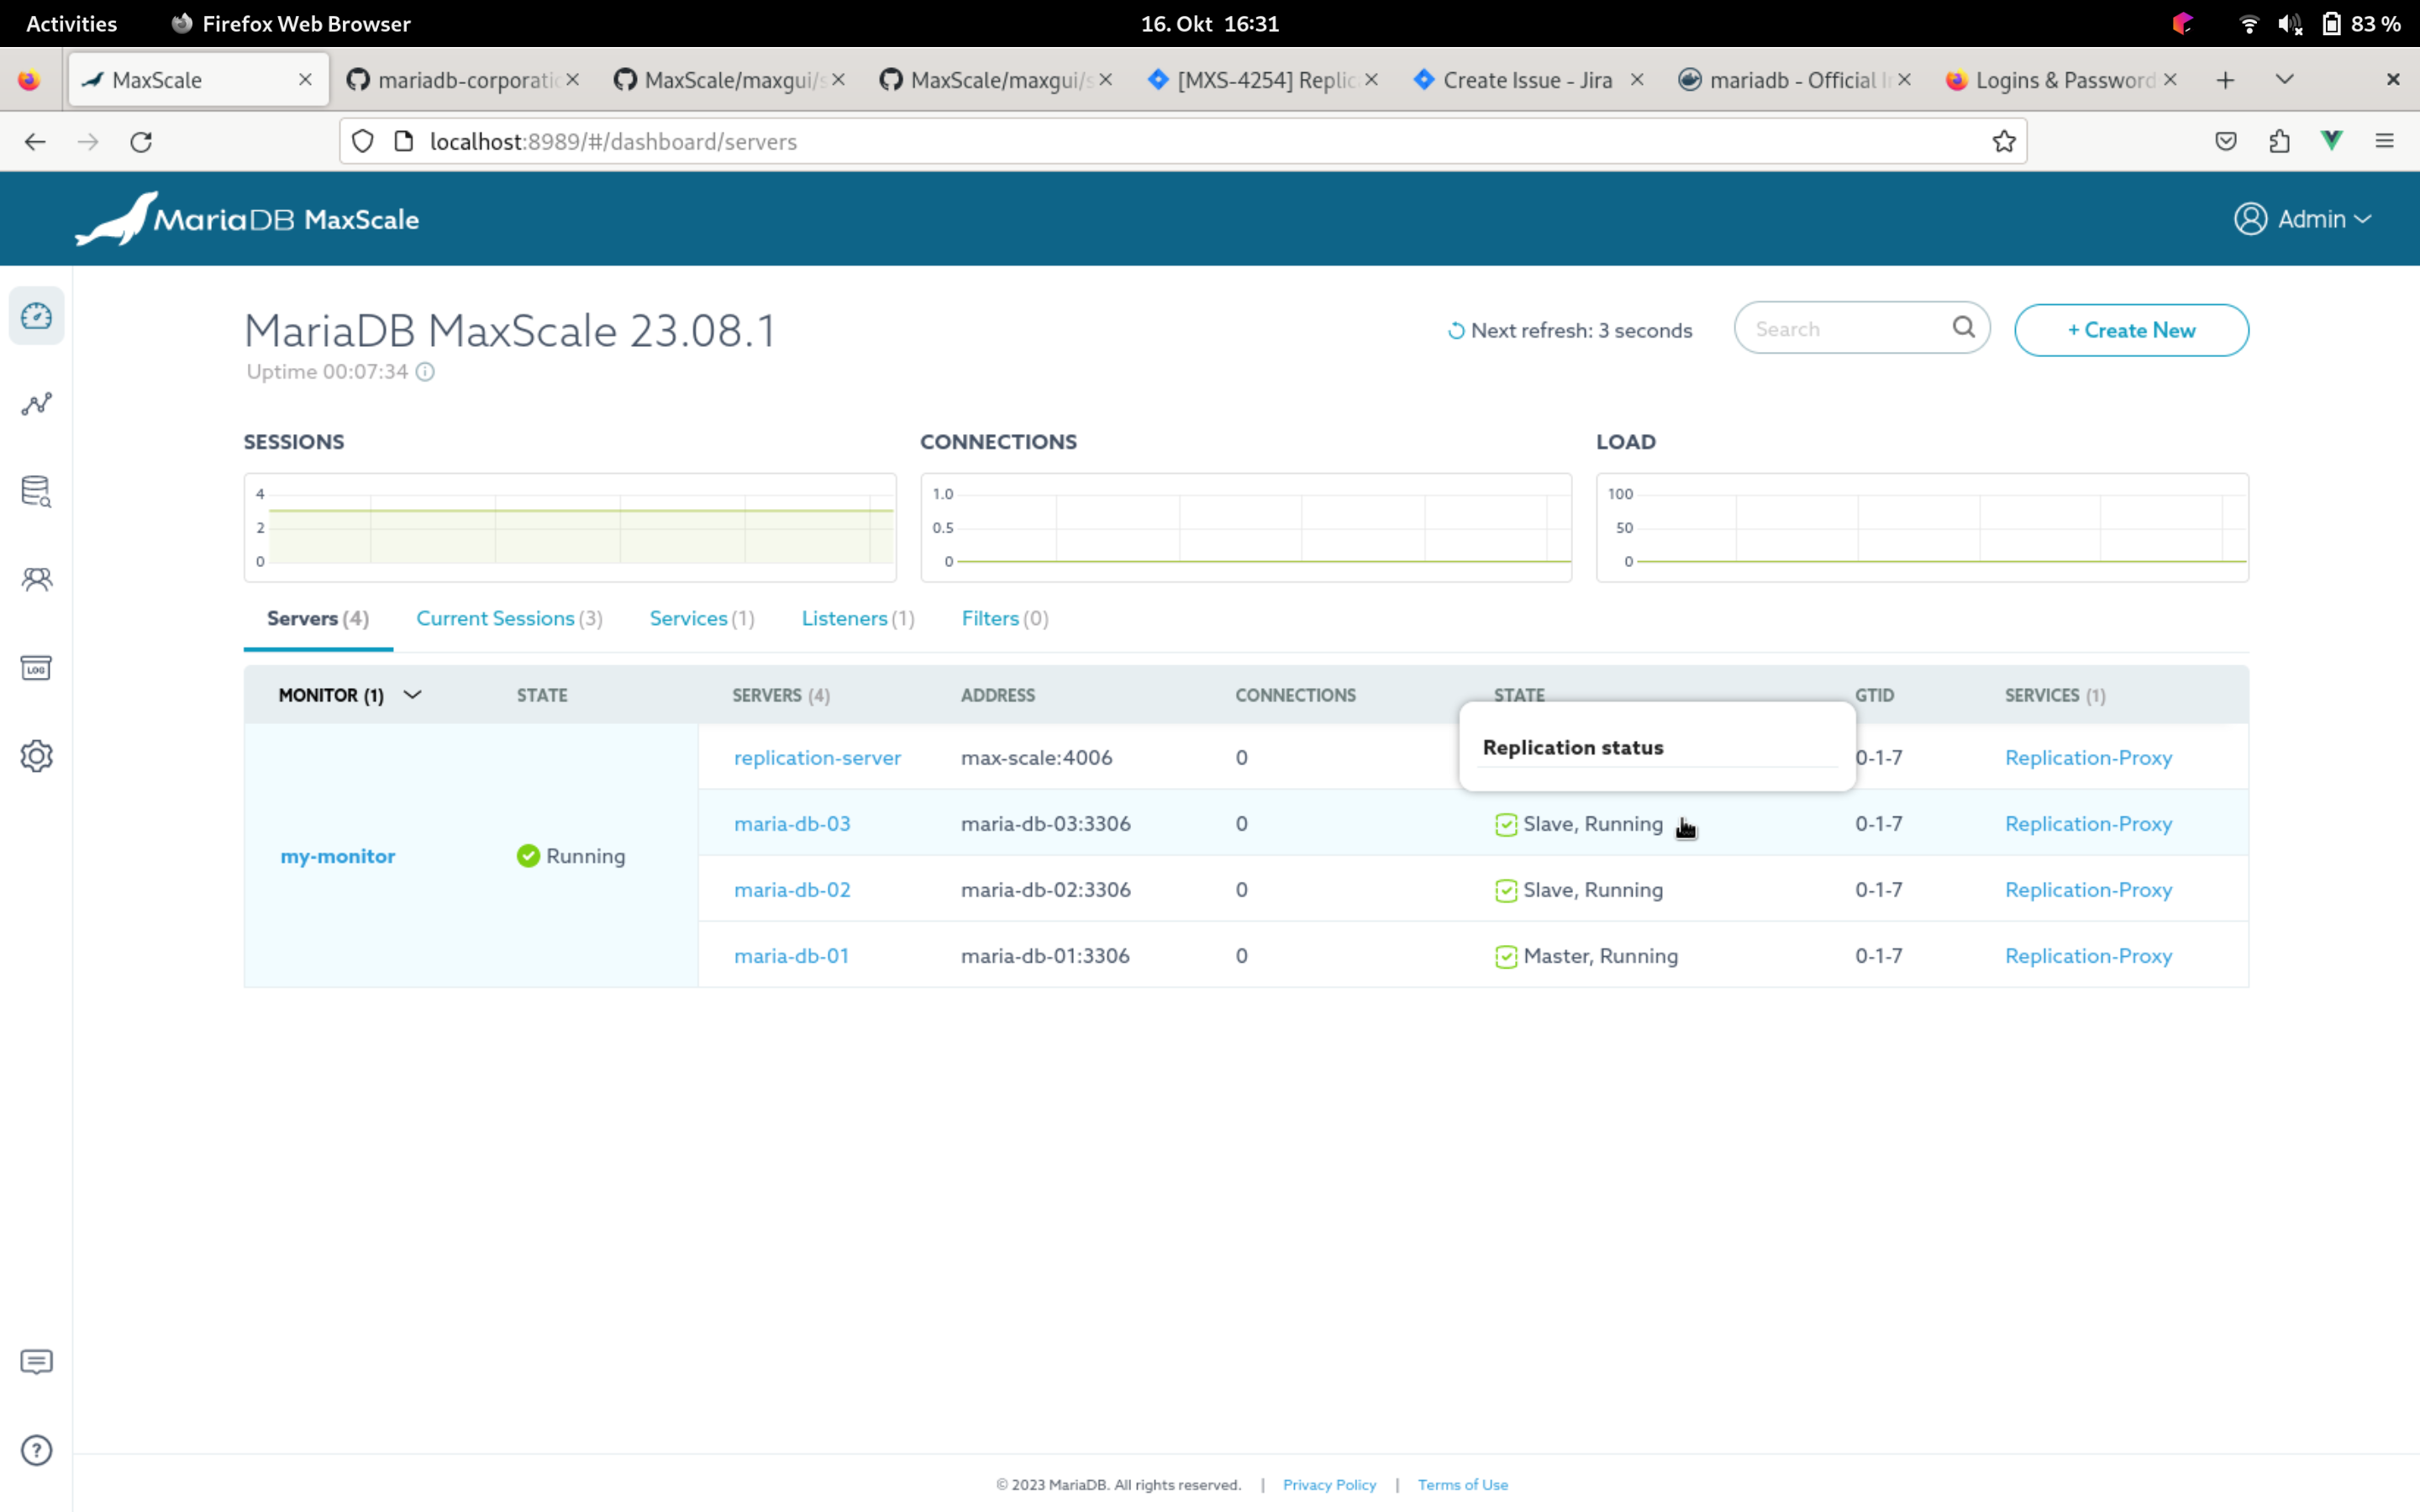Bookmark page with star icon
This screenshot has height=1512, width=2420.
coord(2003,142)
